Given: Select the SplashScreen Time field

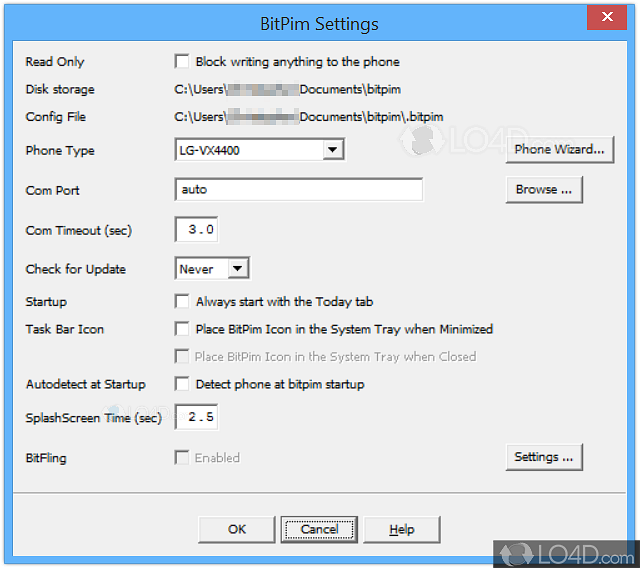Looking at the screenshot, I should (x=196, y=417).
